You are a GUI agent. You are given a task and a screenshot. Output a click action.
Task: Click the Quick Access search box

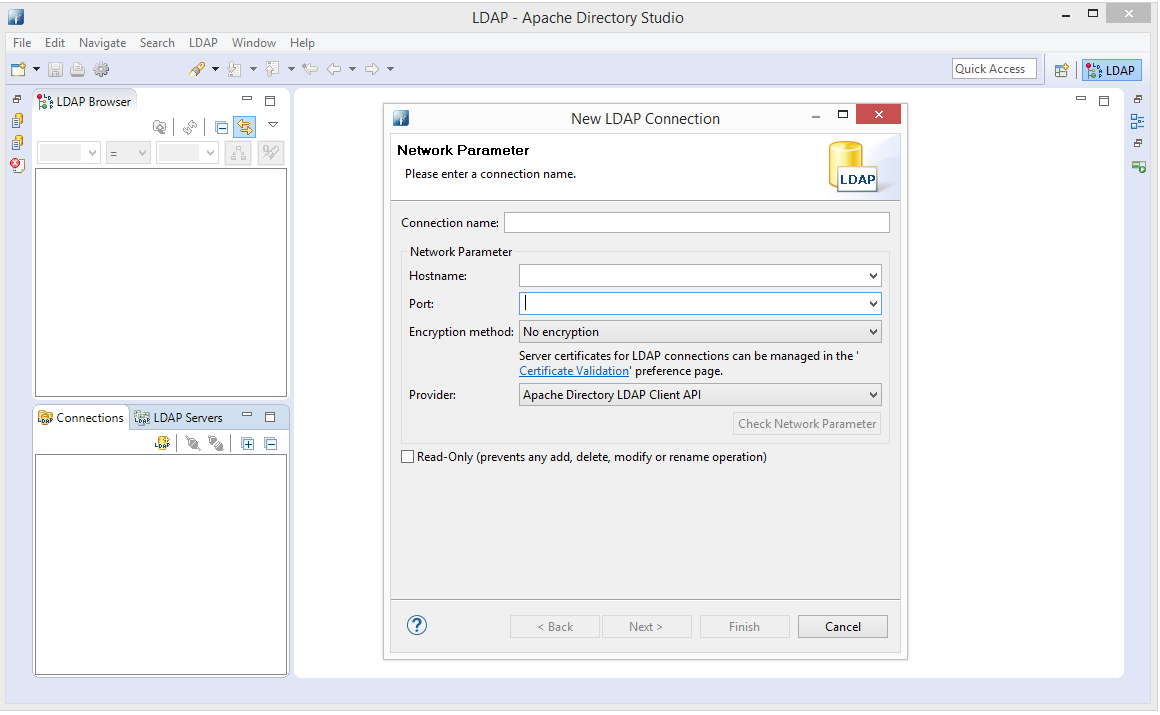pos(993,69)
